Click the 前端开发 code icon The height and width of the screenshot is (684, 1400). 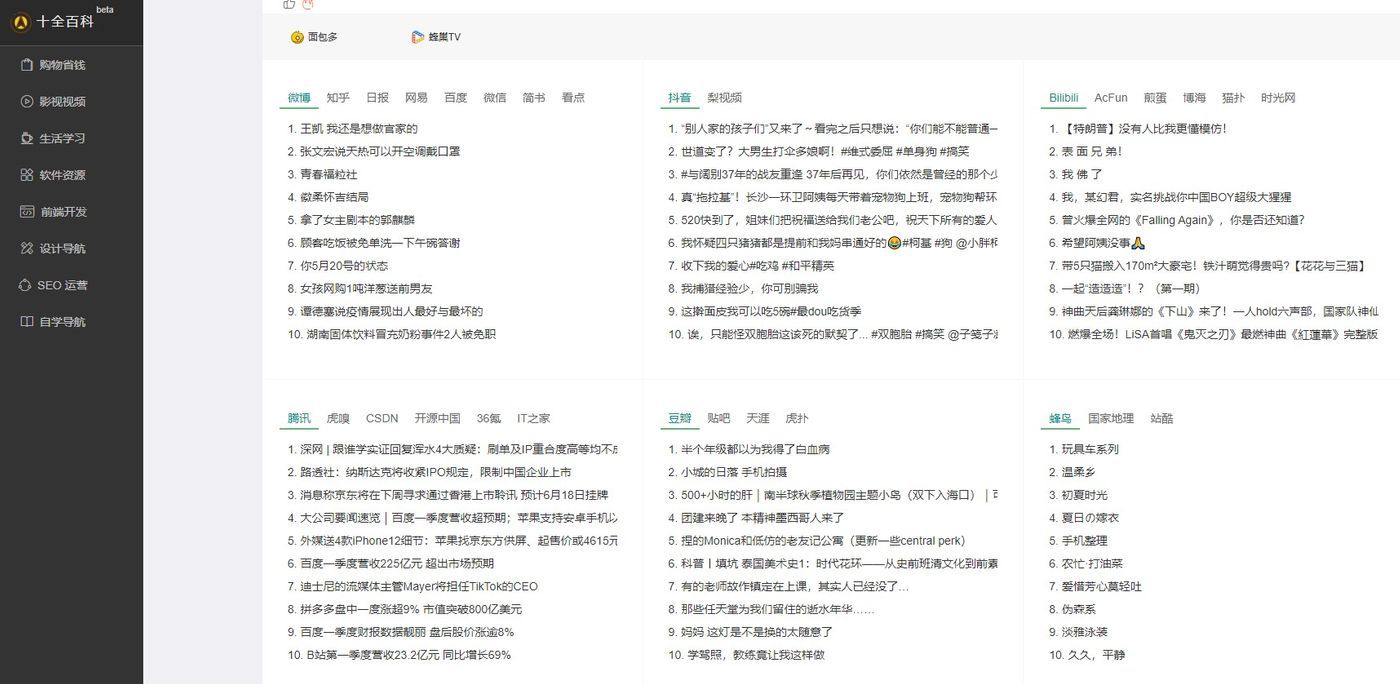coord(28,211)
